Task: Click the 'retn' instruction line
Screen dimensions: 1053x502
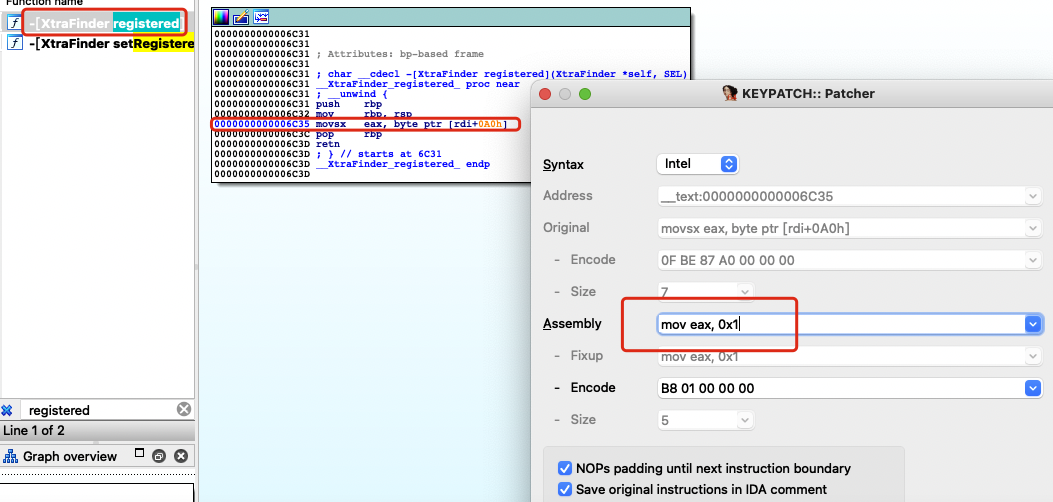Action: click(328, 144)
